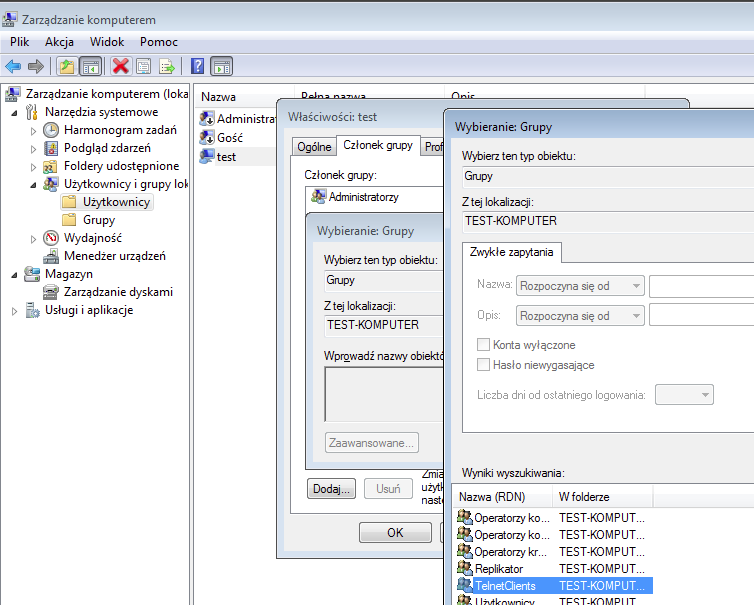Select the Administrator user row

pos(238,118)
